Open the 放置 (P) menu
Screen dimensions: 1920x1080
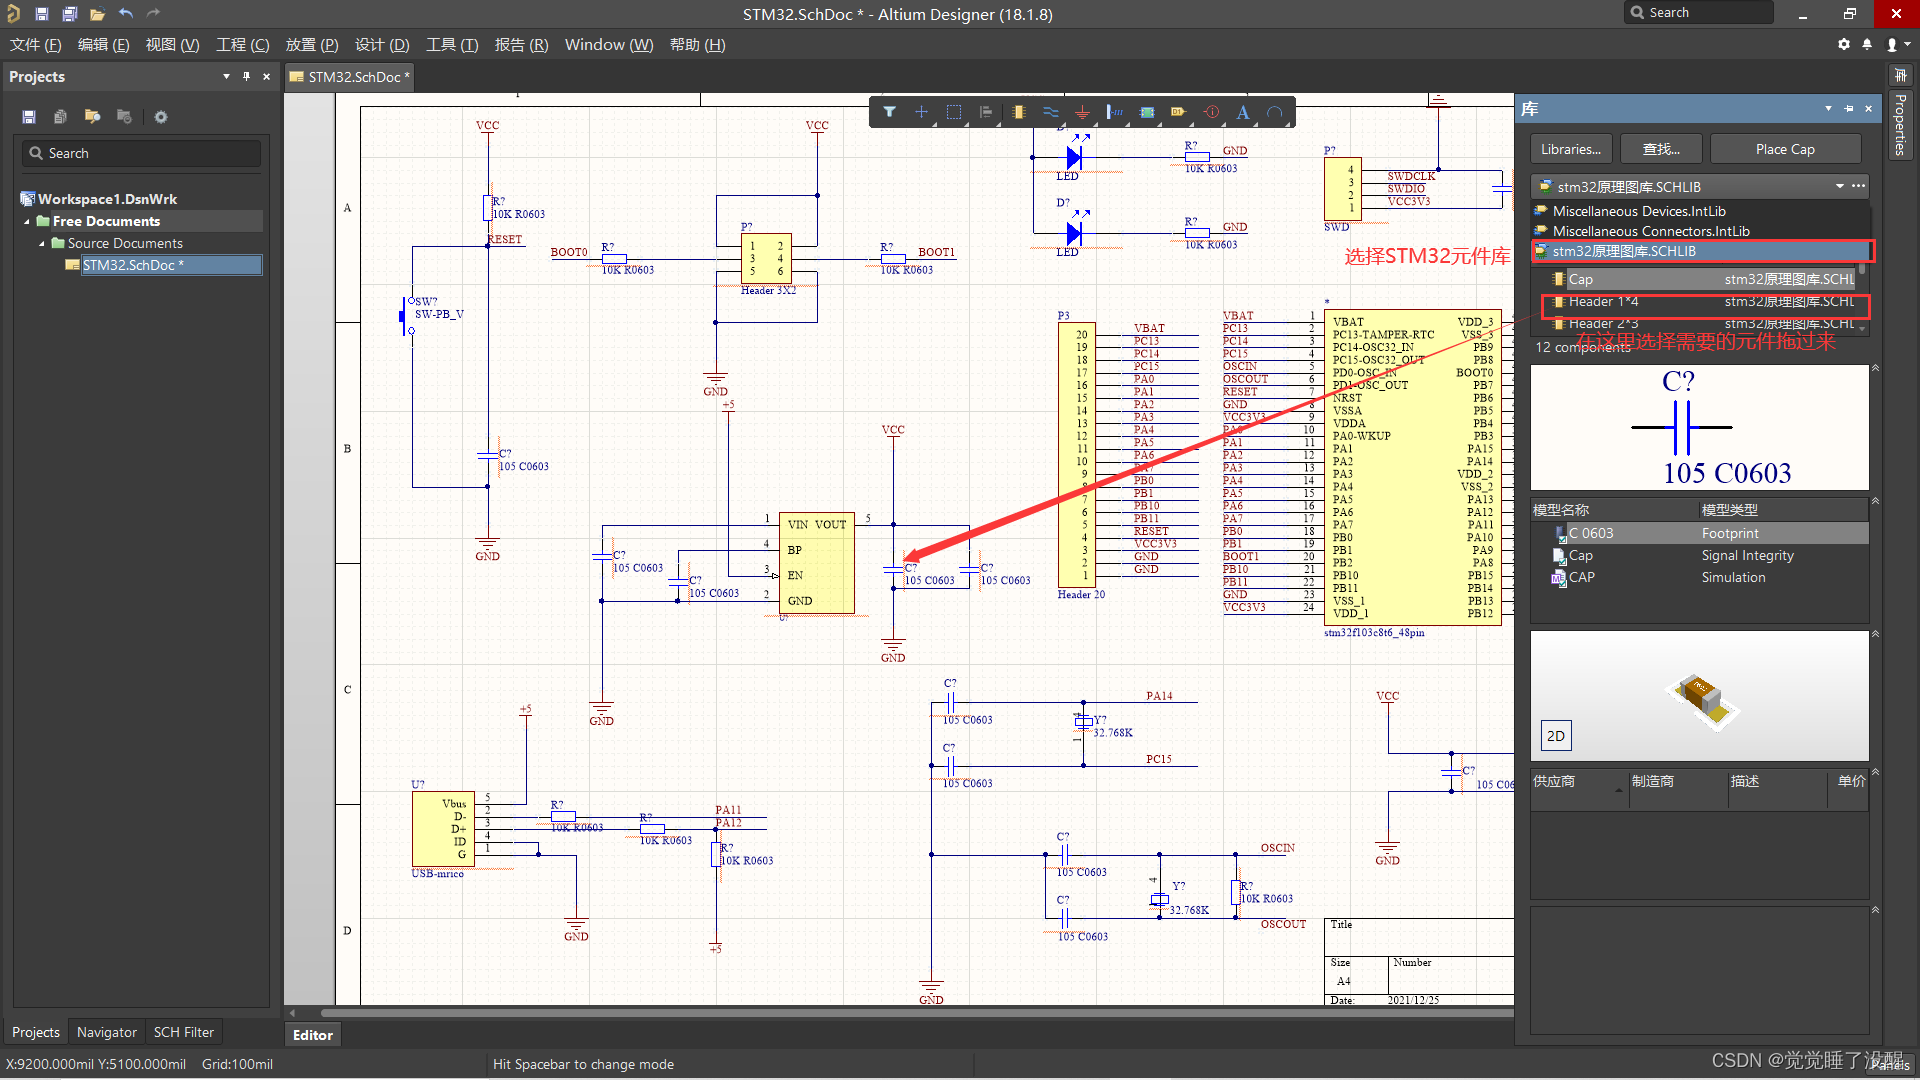coord(311,45)
